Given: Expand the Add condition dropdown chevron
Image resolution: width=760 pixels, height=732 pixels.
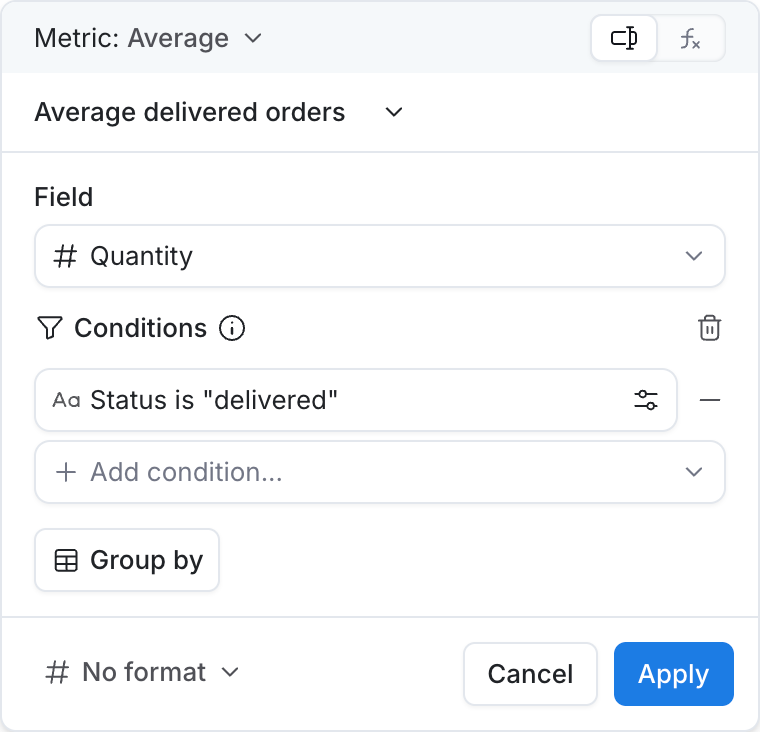Looking at the screenshot, I should coord(694,472).
